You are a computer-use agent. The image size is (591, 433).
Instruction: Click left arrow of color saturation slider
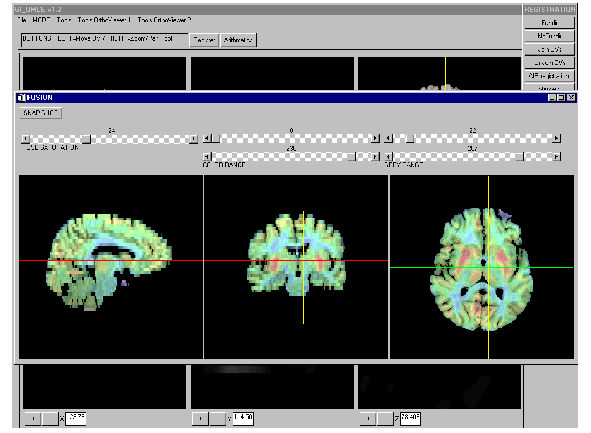(x=25, y=139)
